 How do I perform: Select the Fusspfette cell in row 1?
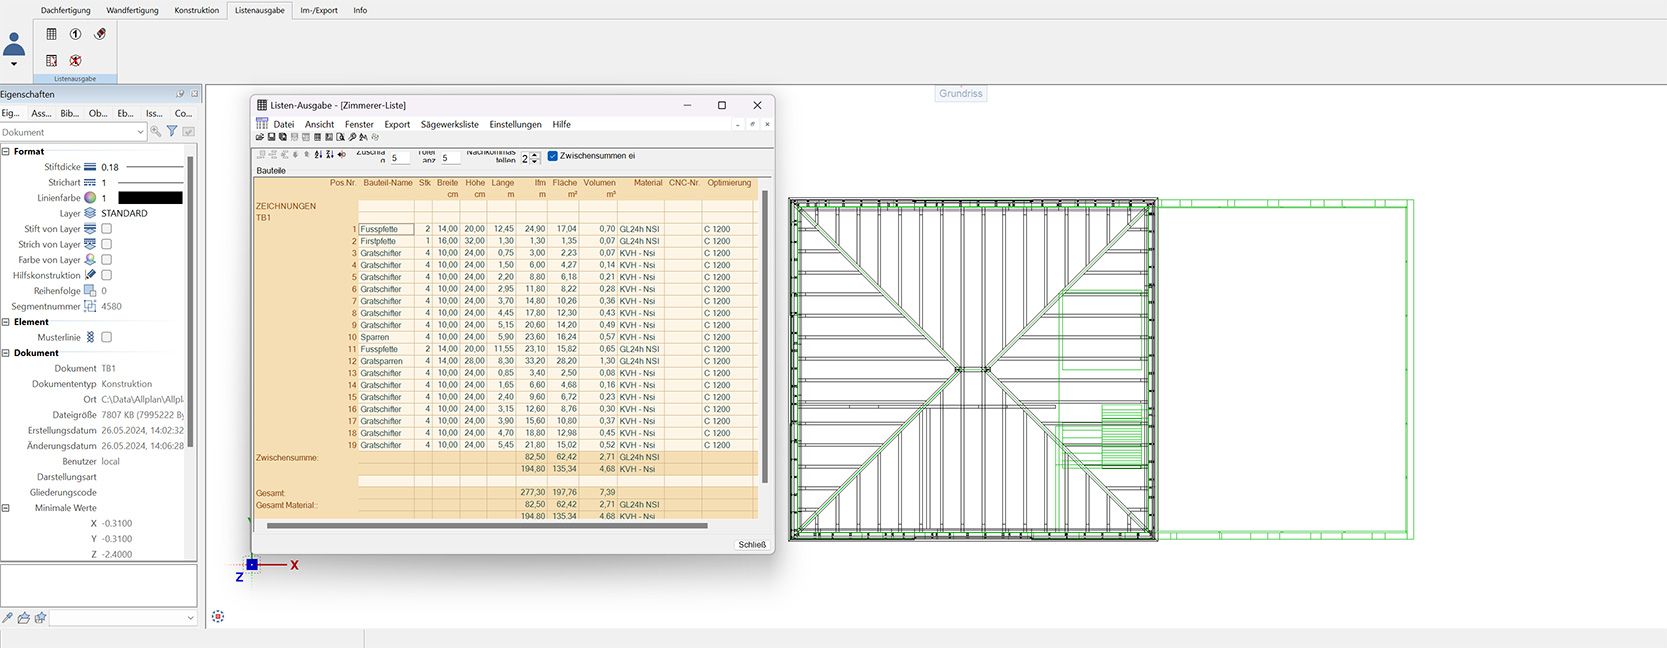[385, 229]
